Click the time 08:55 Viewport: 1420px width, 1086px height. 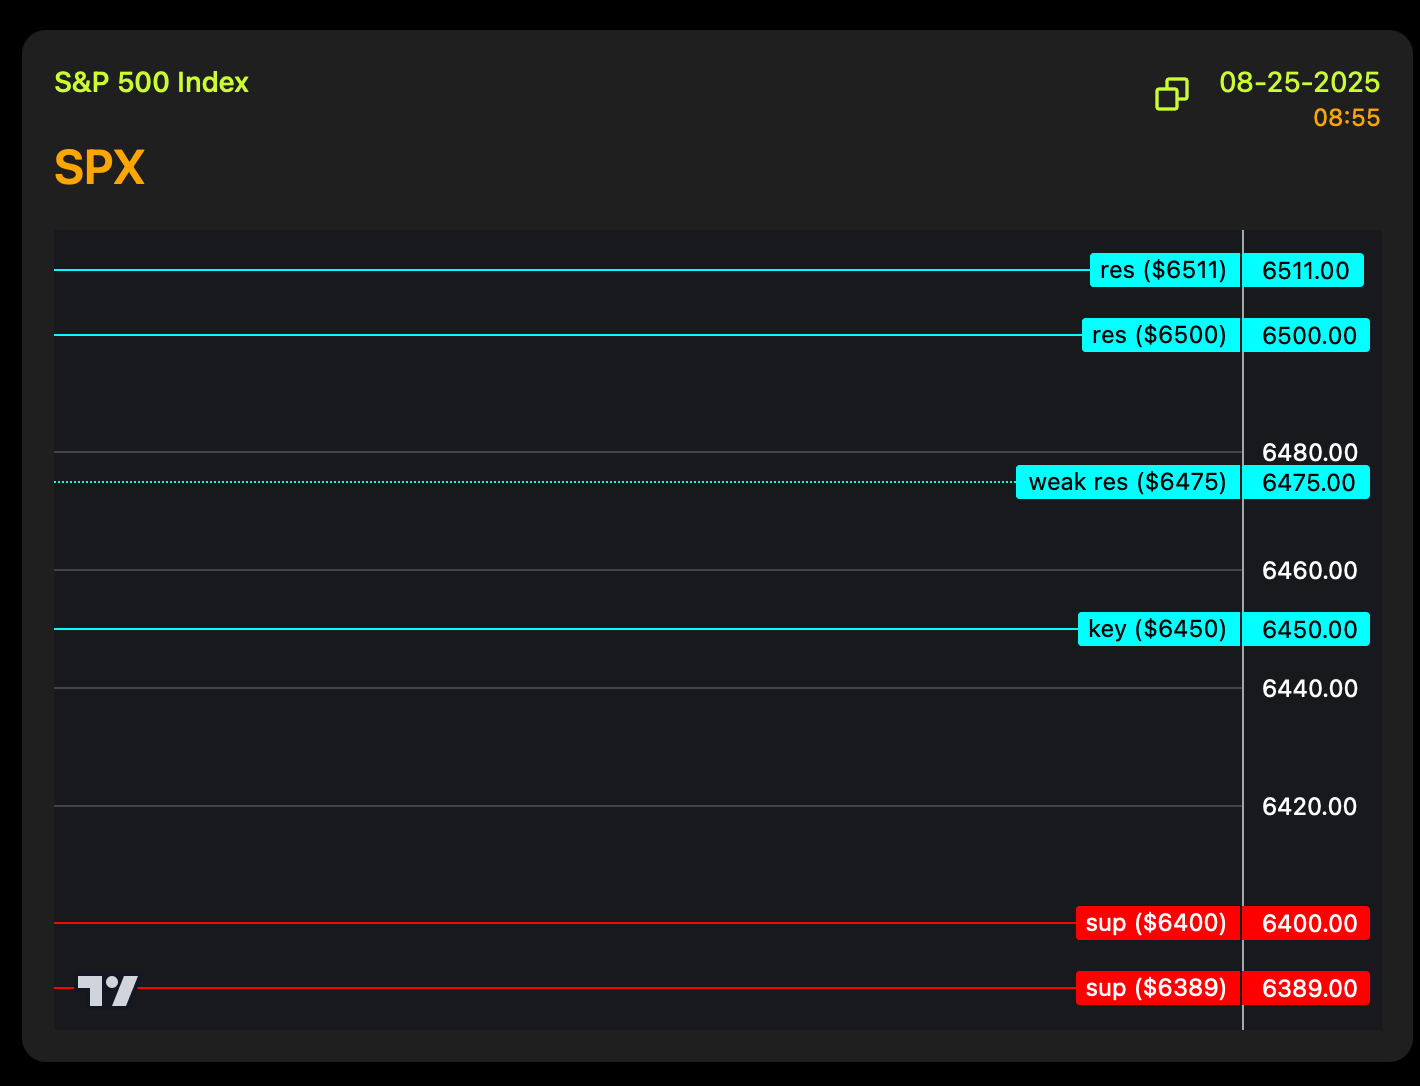click(1347, 118)
